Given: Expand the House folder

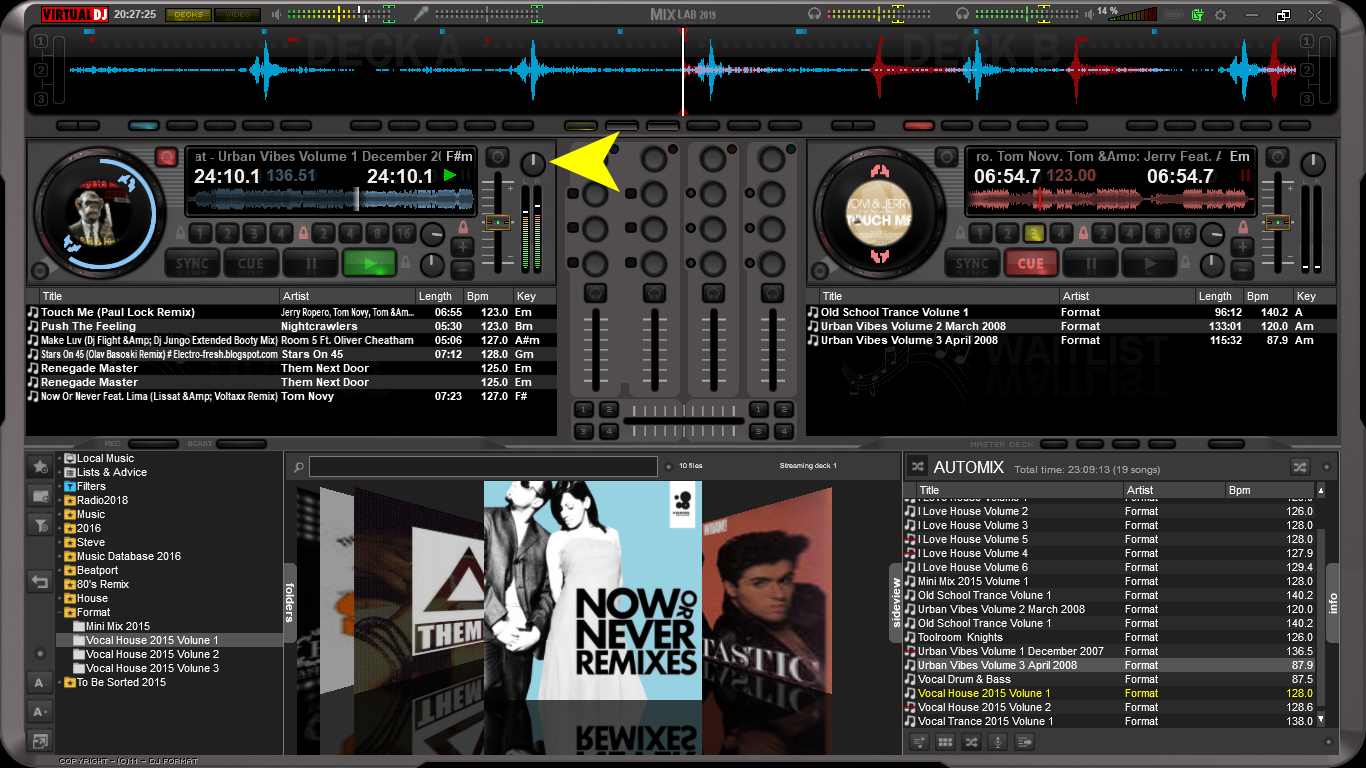Looking at the screenshot, I should pyautogui.click(x=60, y=599).
